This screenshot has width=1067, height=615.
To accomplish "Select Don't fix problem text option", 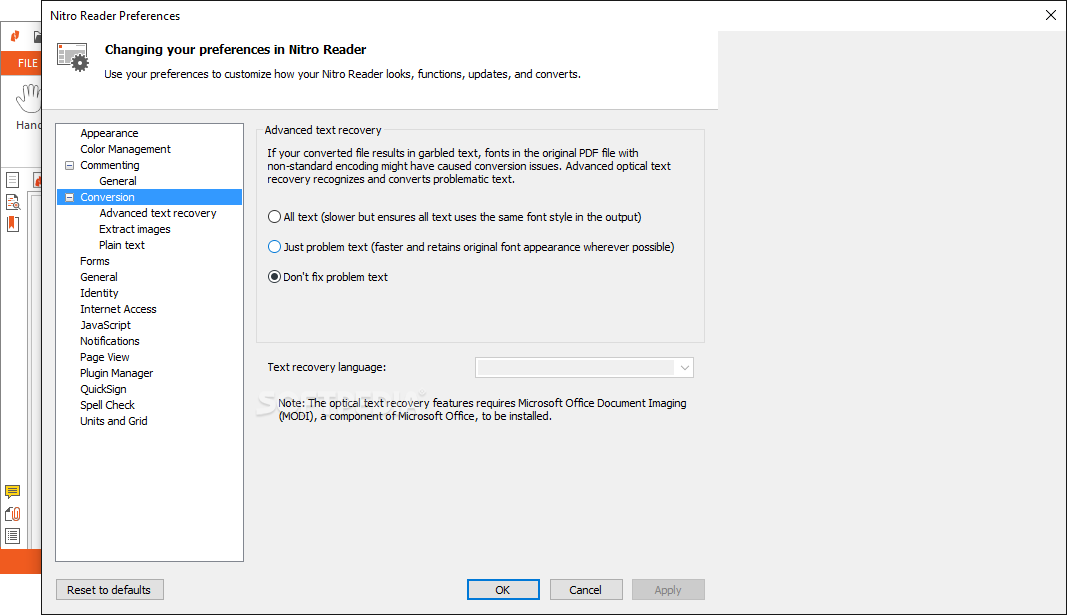I will tap(274, 277).
